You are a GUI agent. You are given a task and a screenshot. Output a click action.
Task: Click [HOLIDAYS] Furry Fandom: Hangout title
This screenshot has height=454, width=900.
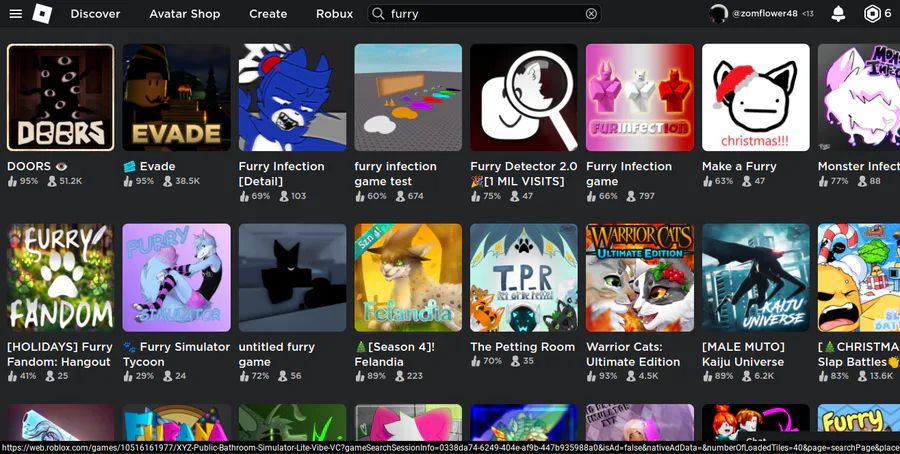[x=60, y=354]
